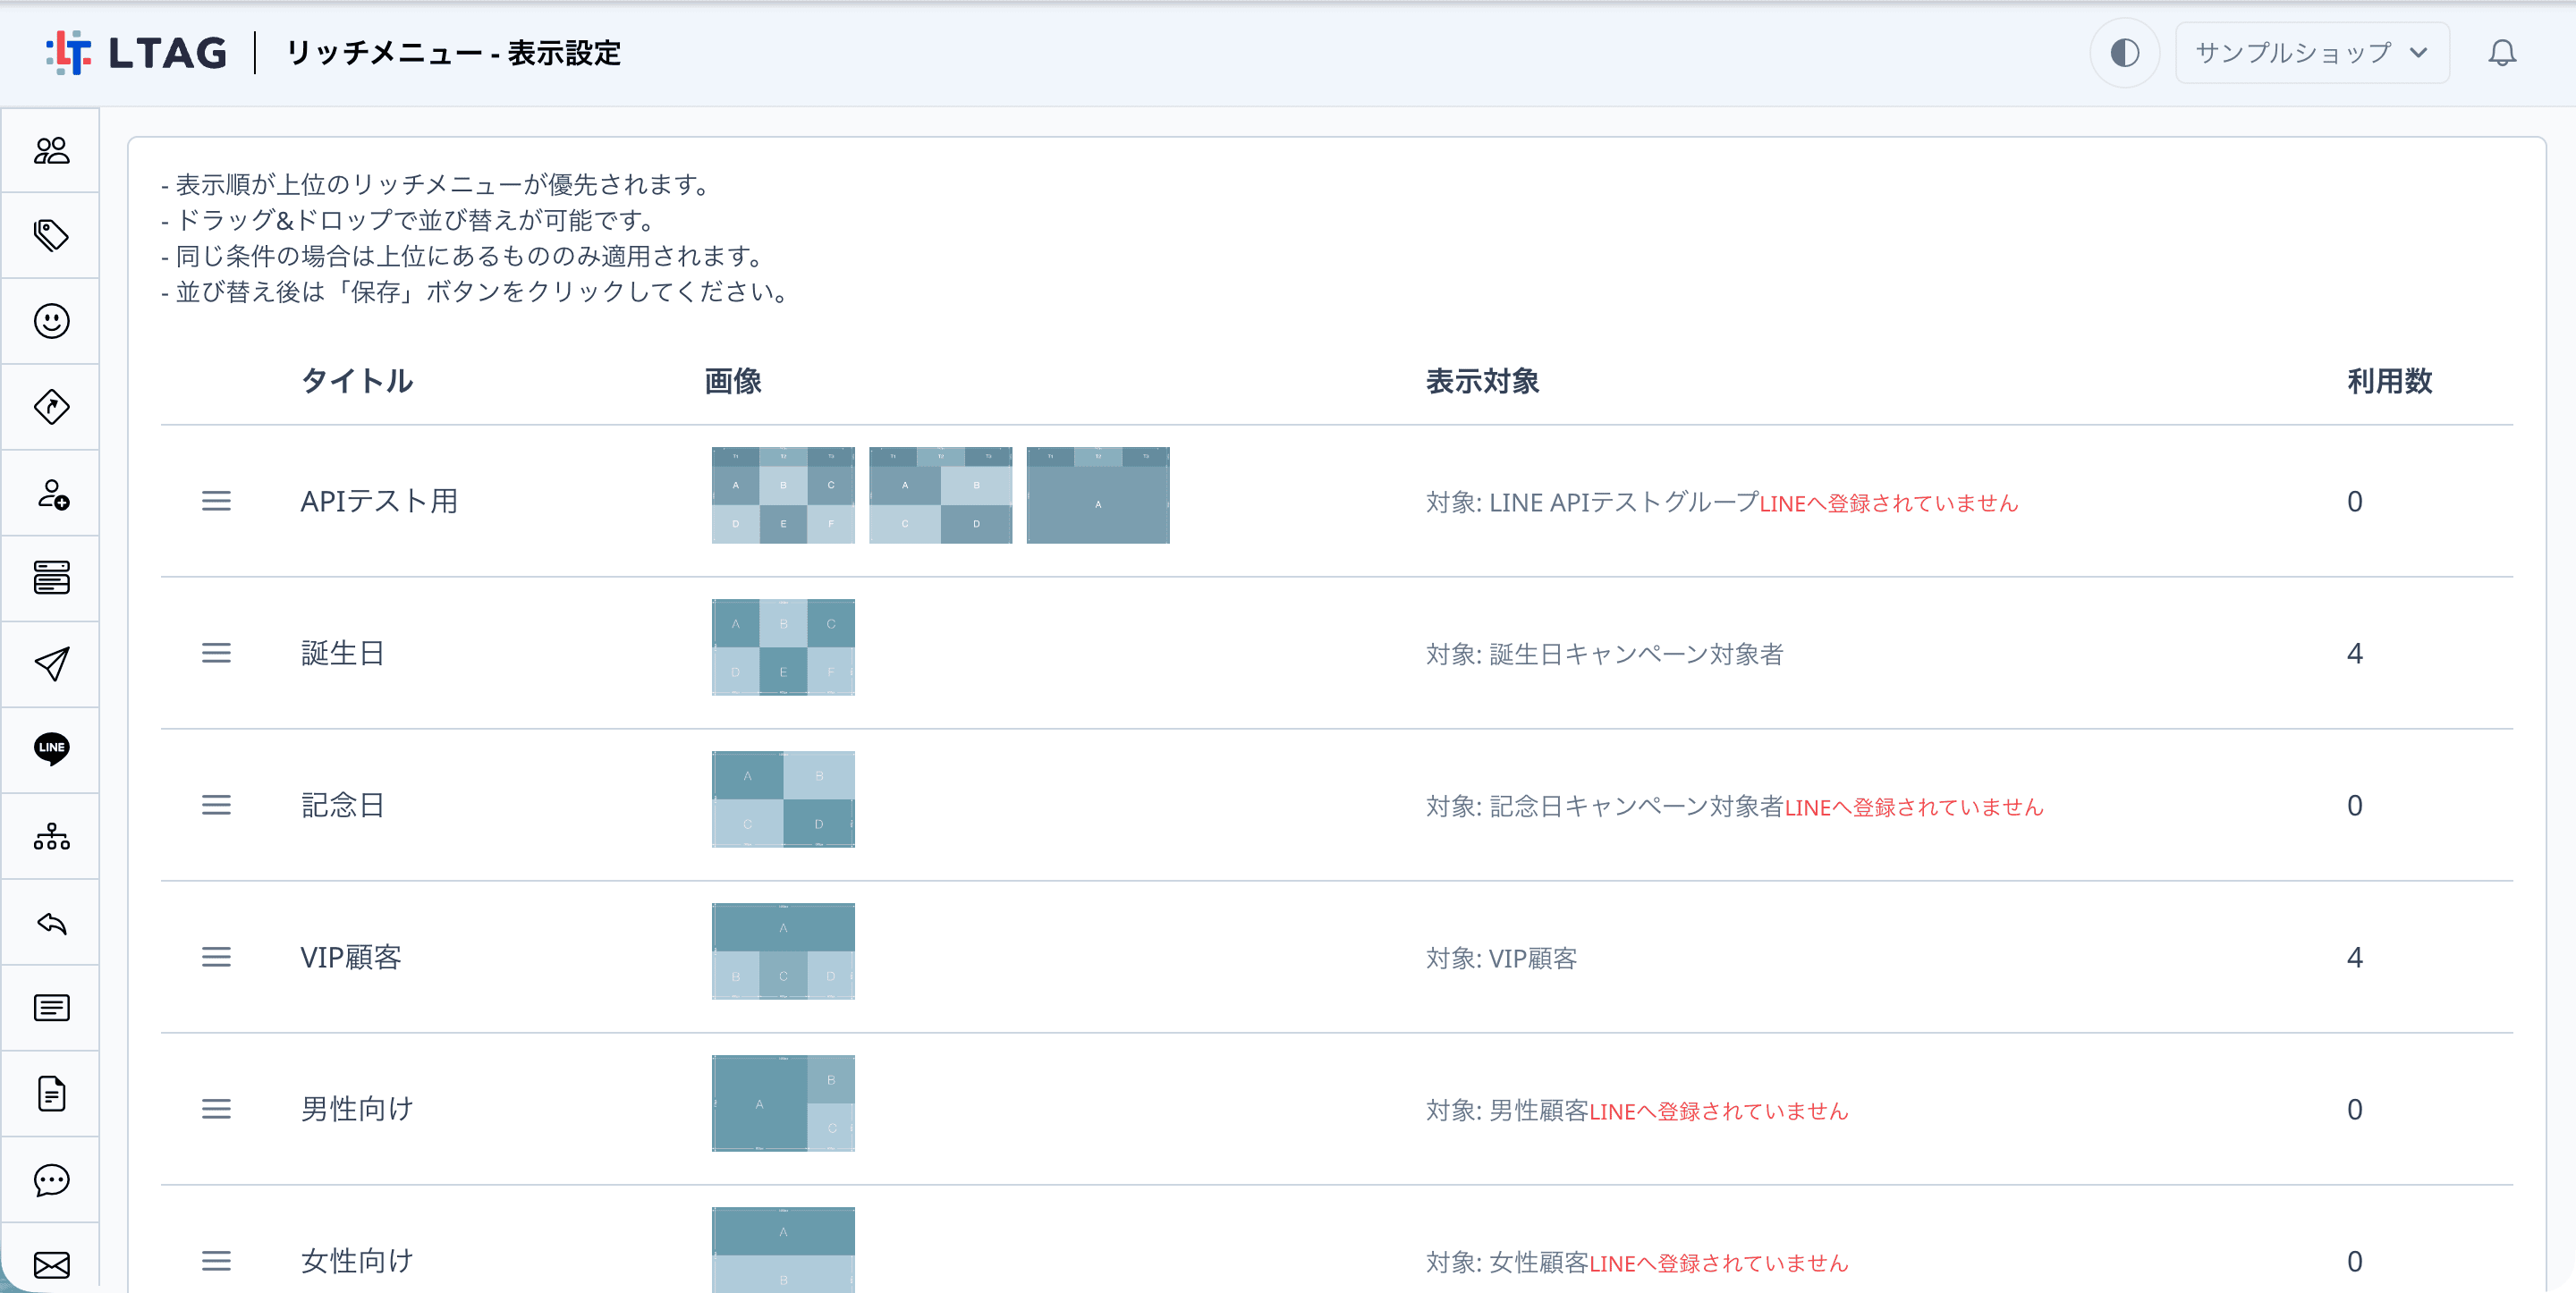
Task: Click the page heading リッチメニュー - 表示設定
Action: [453, 53]
